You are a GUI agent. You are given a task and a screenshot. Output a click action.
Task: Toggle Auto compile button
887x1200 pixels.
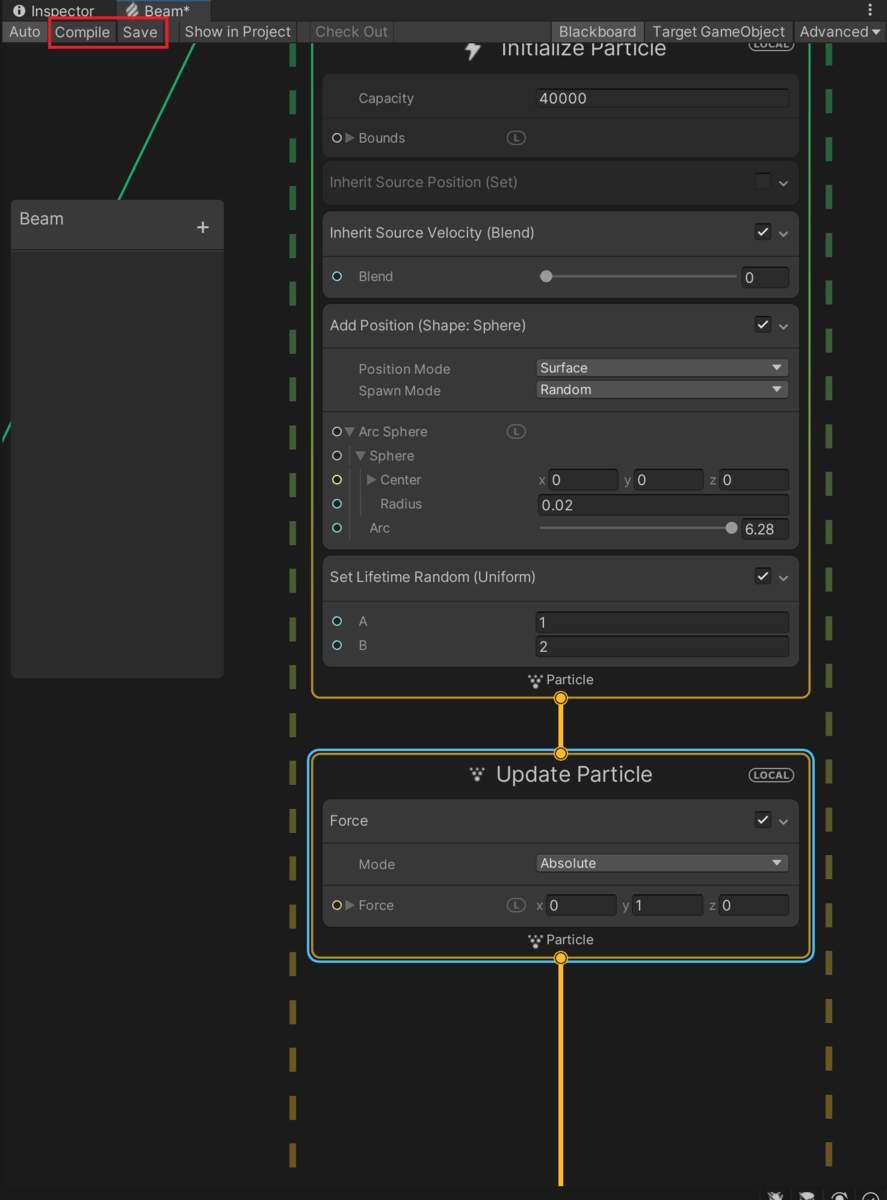(x=25, y=31)
